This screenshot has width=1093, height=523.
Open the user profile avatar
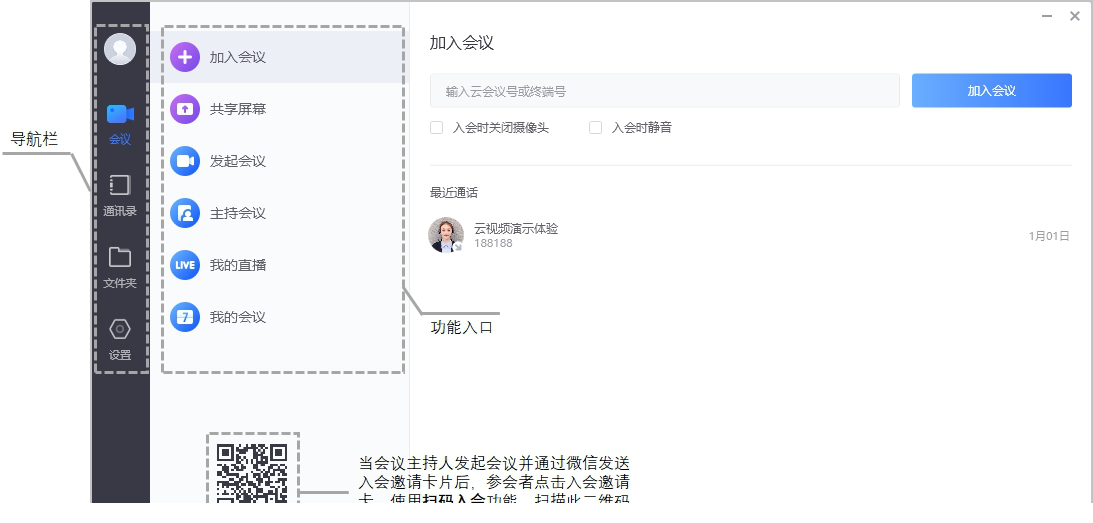click(120, 49)
